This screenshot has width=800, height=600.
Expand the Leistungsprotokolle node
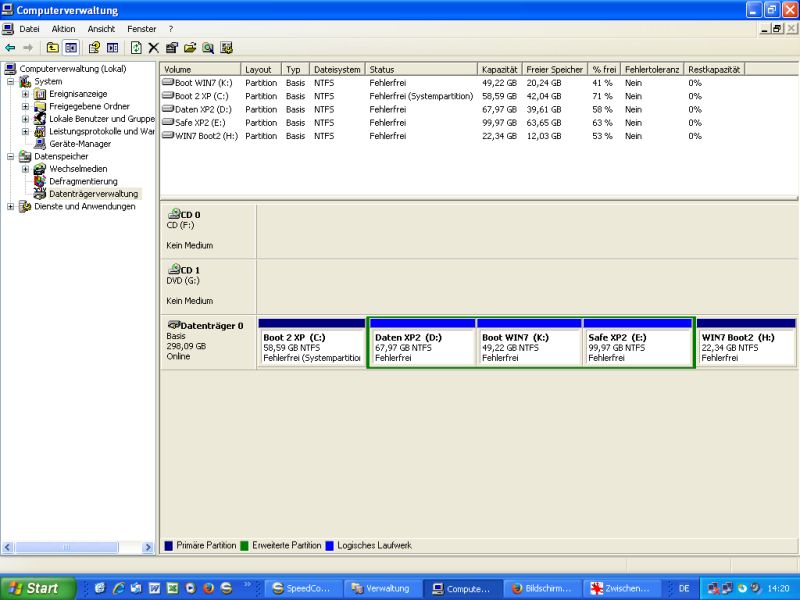point(25,132)
